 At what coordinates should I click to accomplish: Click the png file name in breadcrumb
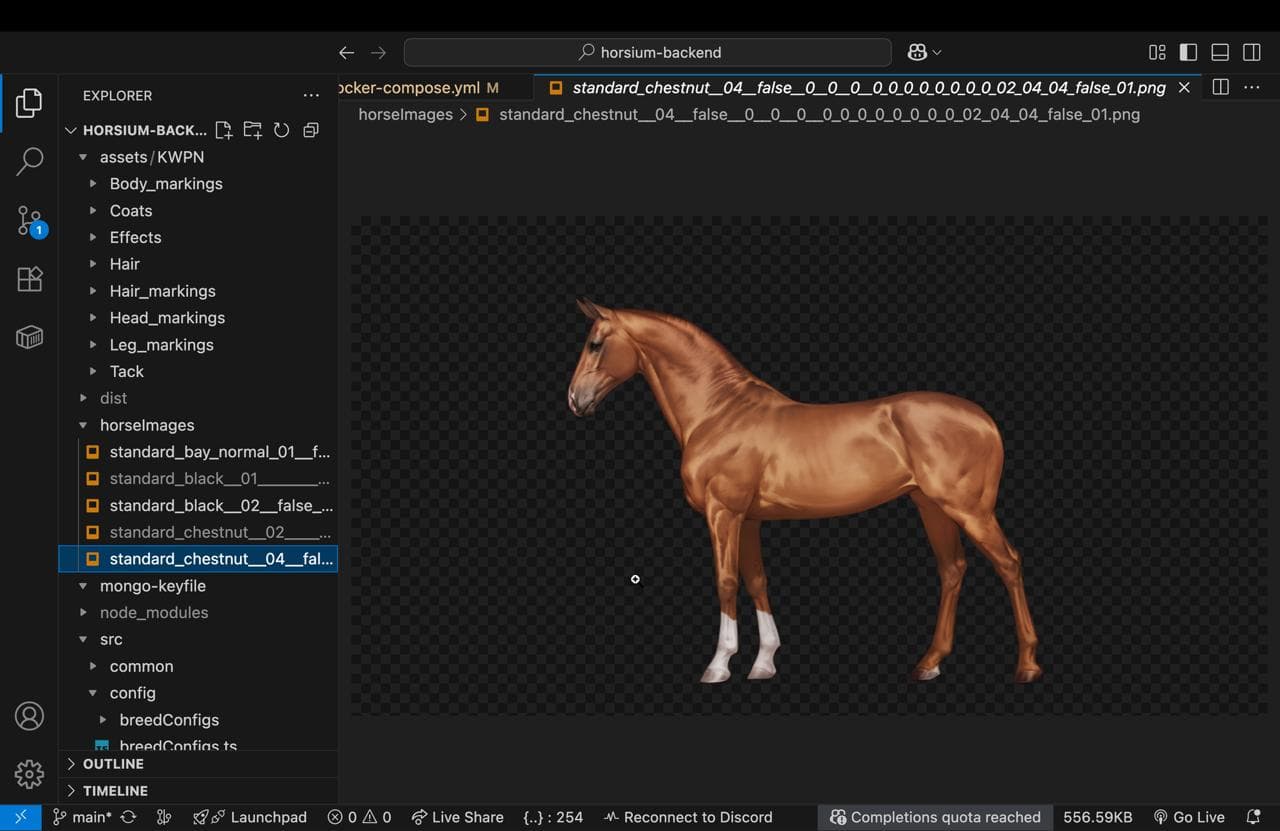click(819, 114)
